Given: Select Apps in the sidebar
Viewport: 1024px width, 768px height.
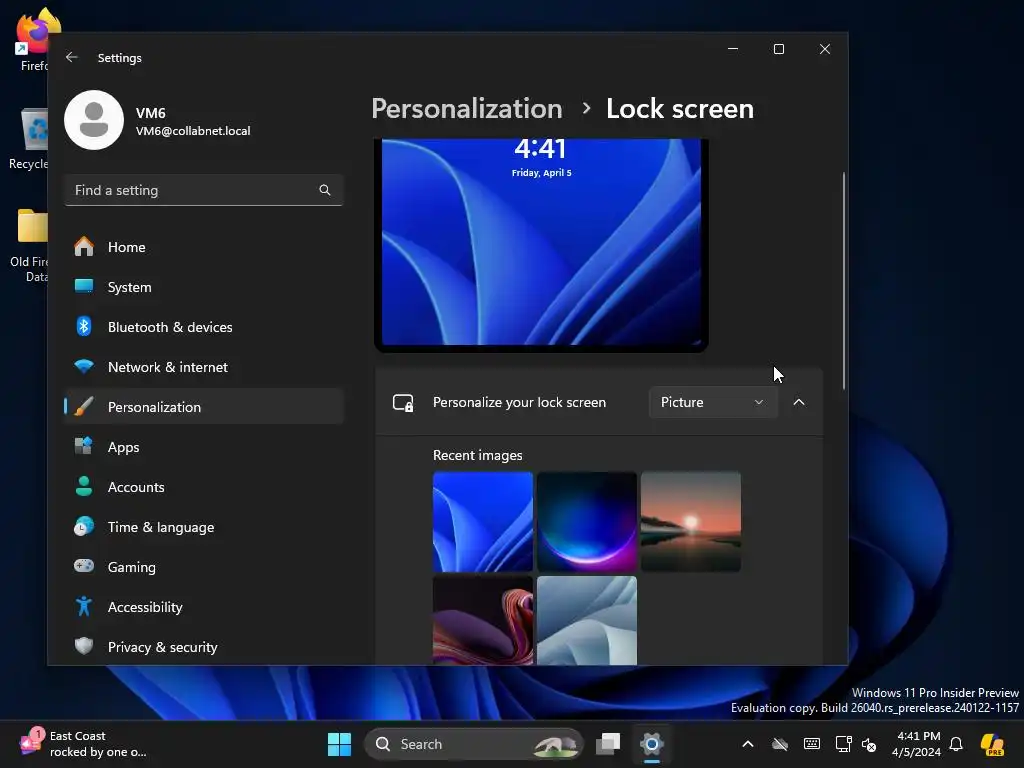Looking at the screenshot, I should pos(204,447).
